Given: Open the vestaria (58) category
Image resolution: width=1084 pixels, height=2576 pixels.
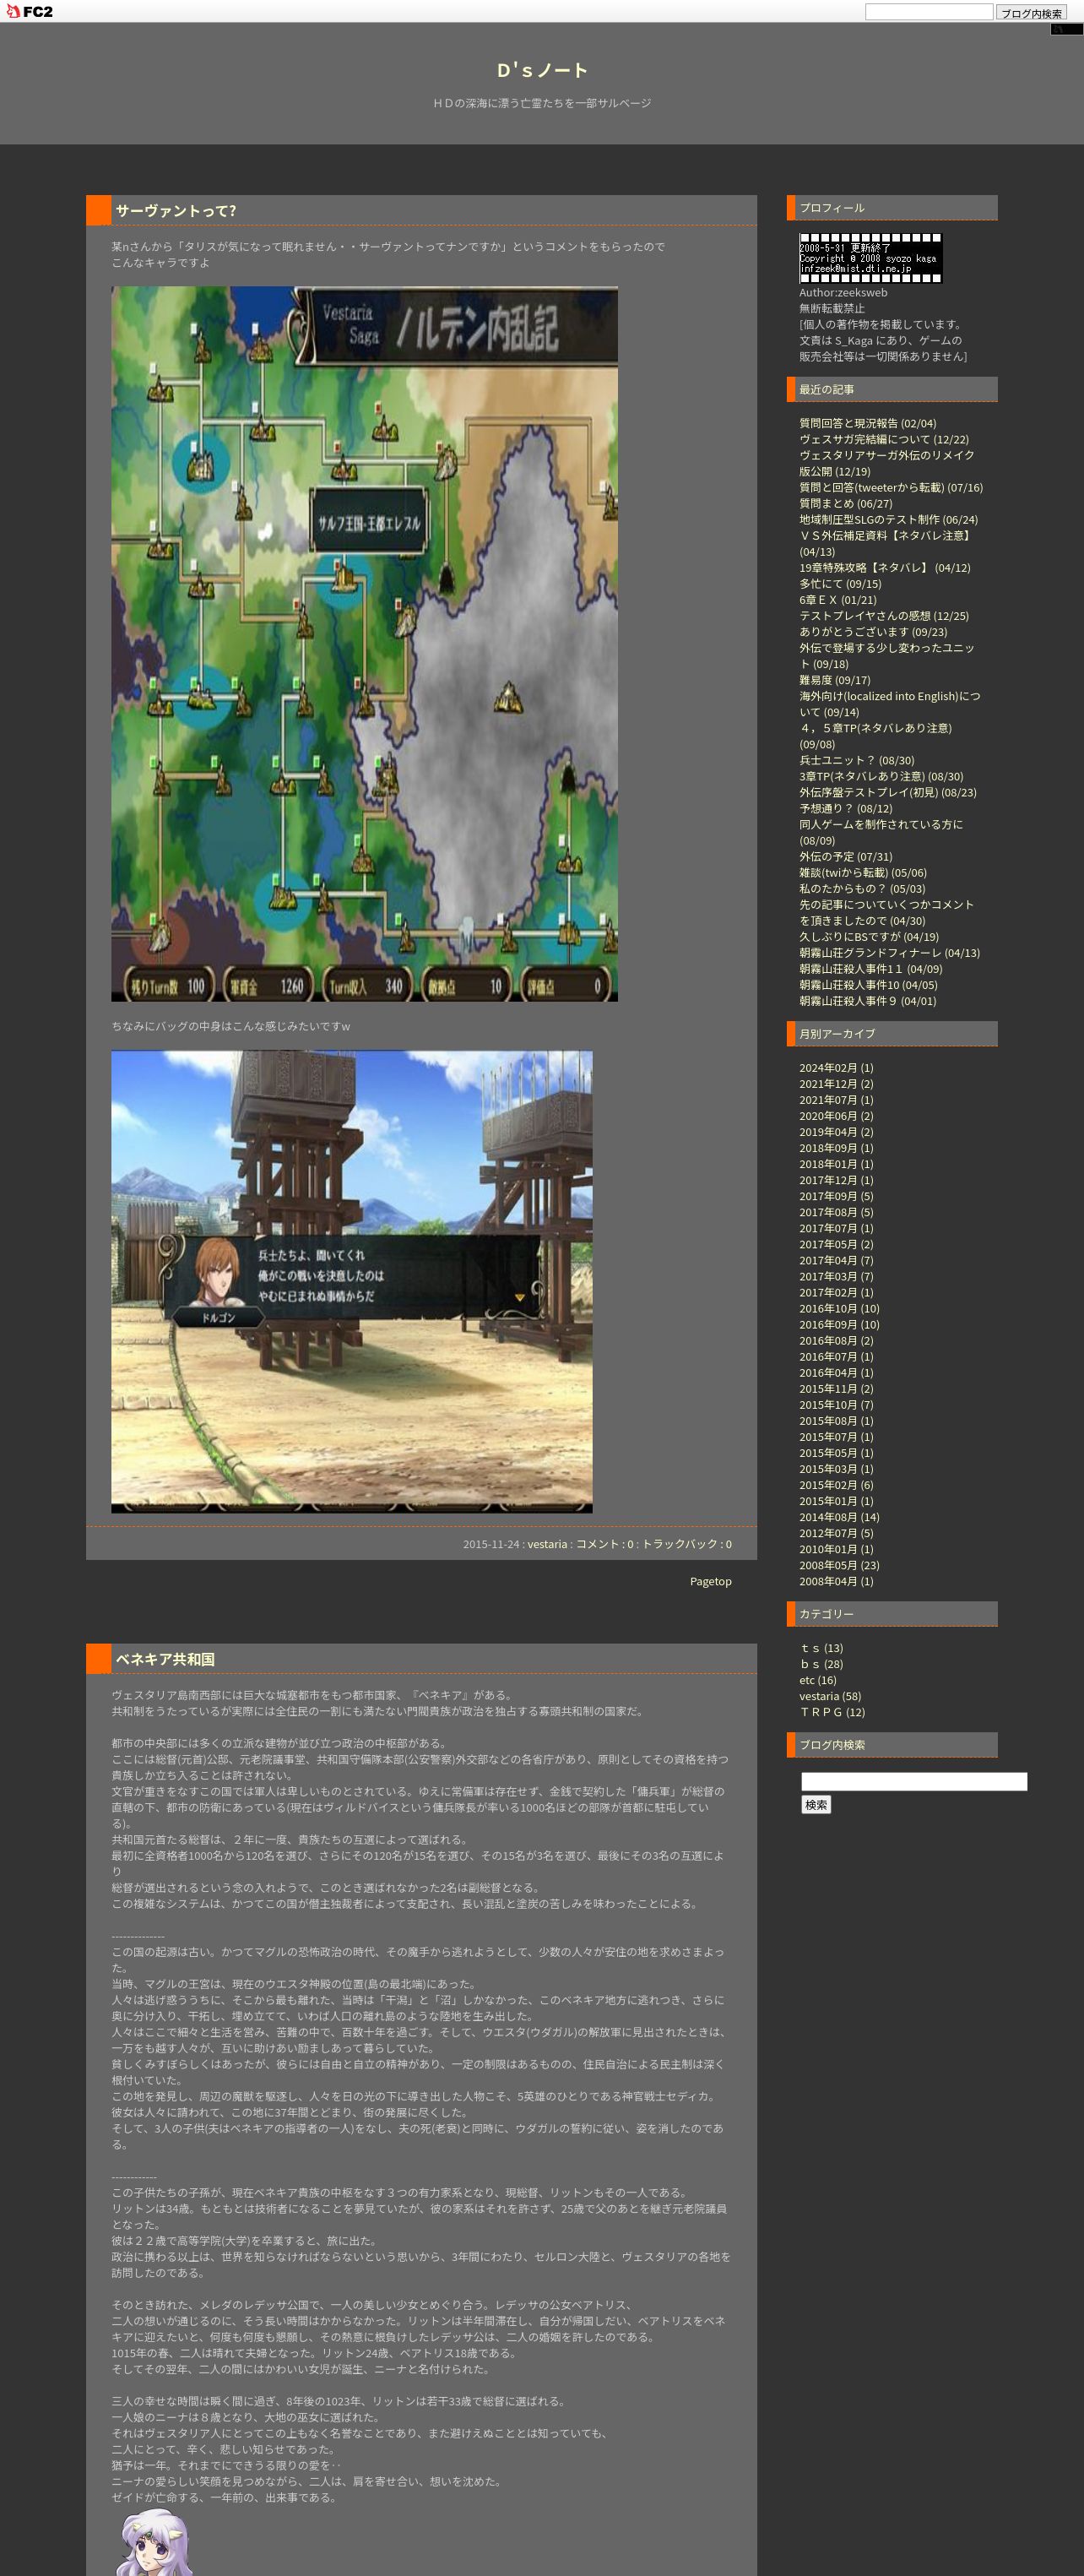Looking at the screenshot, I should [830, 1696].
